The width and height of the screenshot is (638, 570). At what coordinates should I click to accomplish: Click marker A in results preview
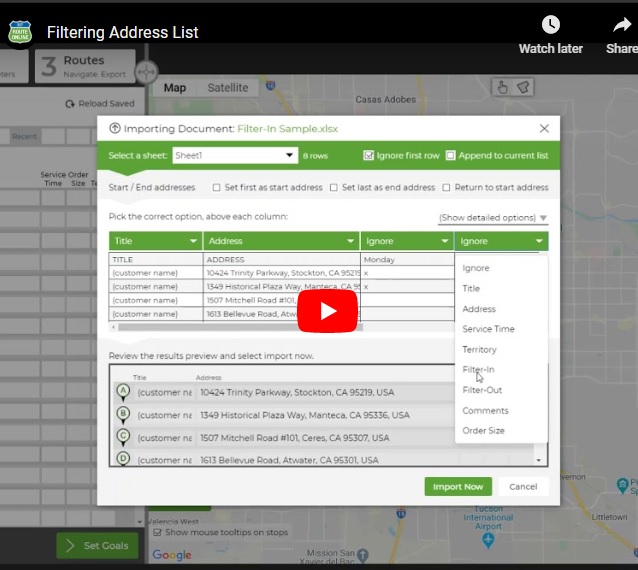[x=123, y=391]
